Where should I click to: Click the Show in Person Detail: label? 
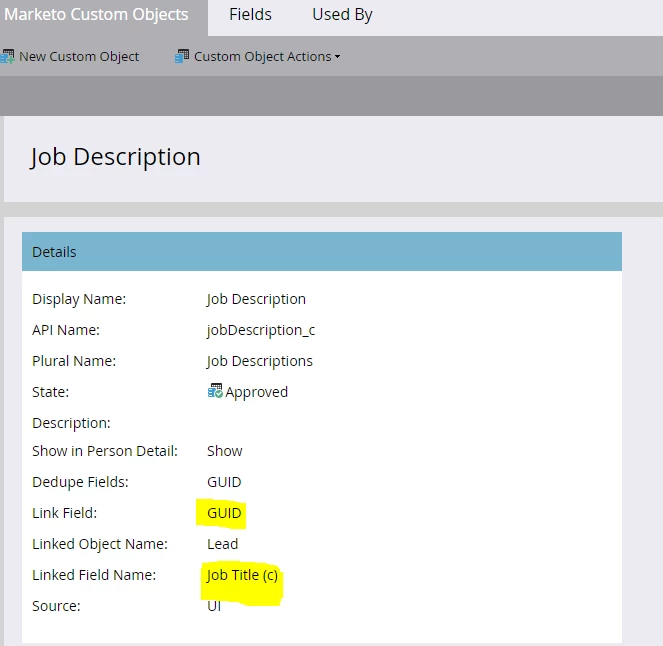click(x=105, y=451)
